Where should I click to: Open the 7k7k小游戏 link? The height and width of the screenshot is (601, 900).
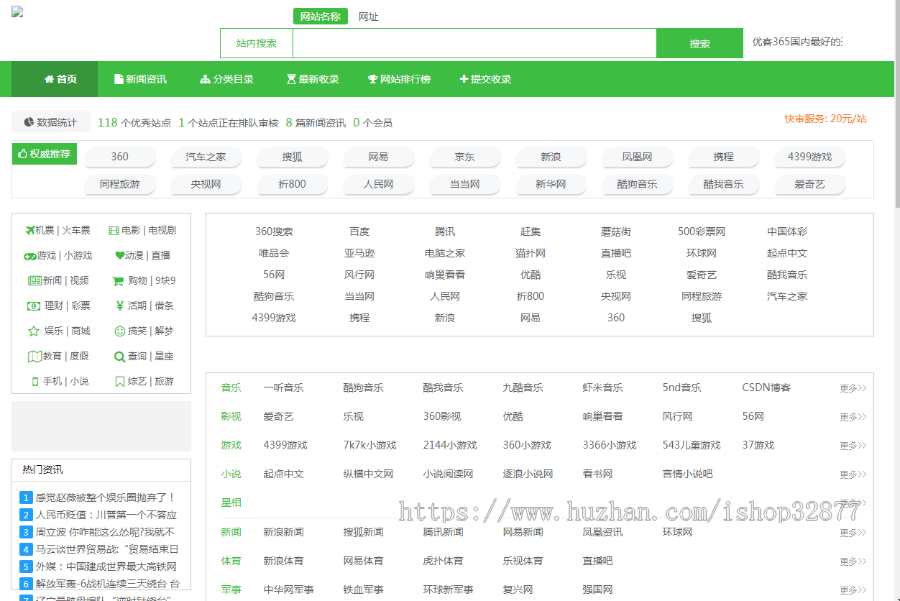point(370,445)
